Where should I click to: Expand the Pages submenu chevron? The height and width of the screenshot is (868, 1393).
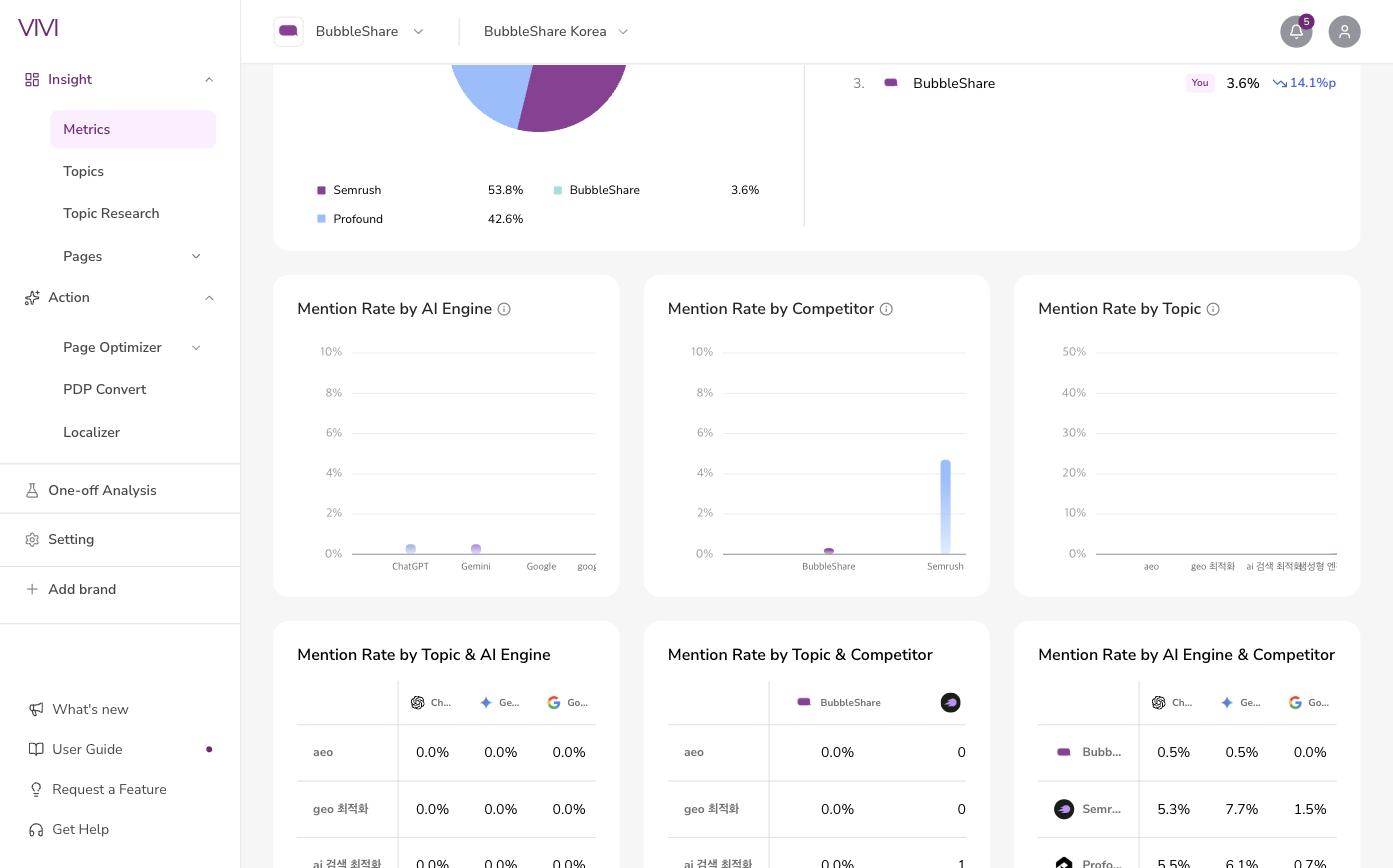196,256
